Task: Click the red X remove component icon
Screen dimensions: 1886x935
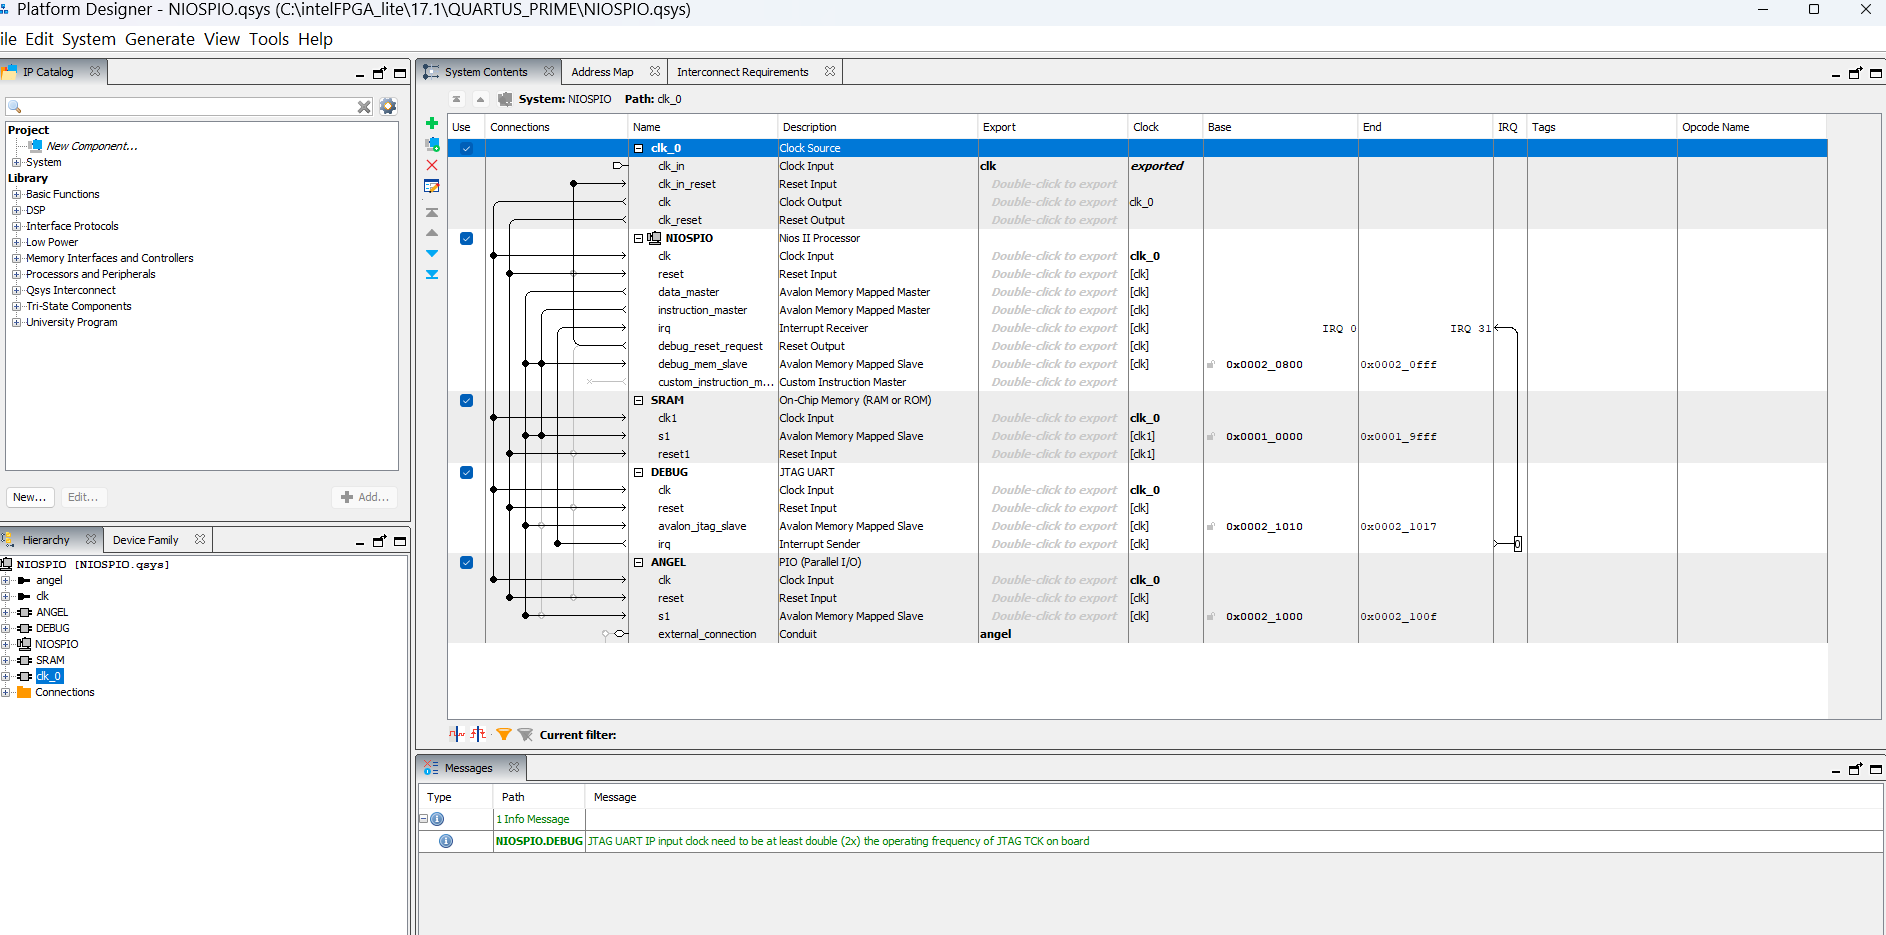Action: [x=432, y=165]
